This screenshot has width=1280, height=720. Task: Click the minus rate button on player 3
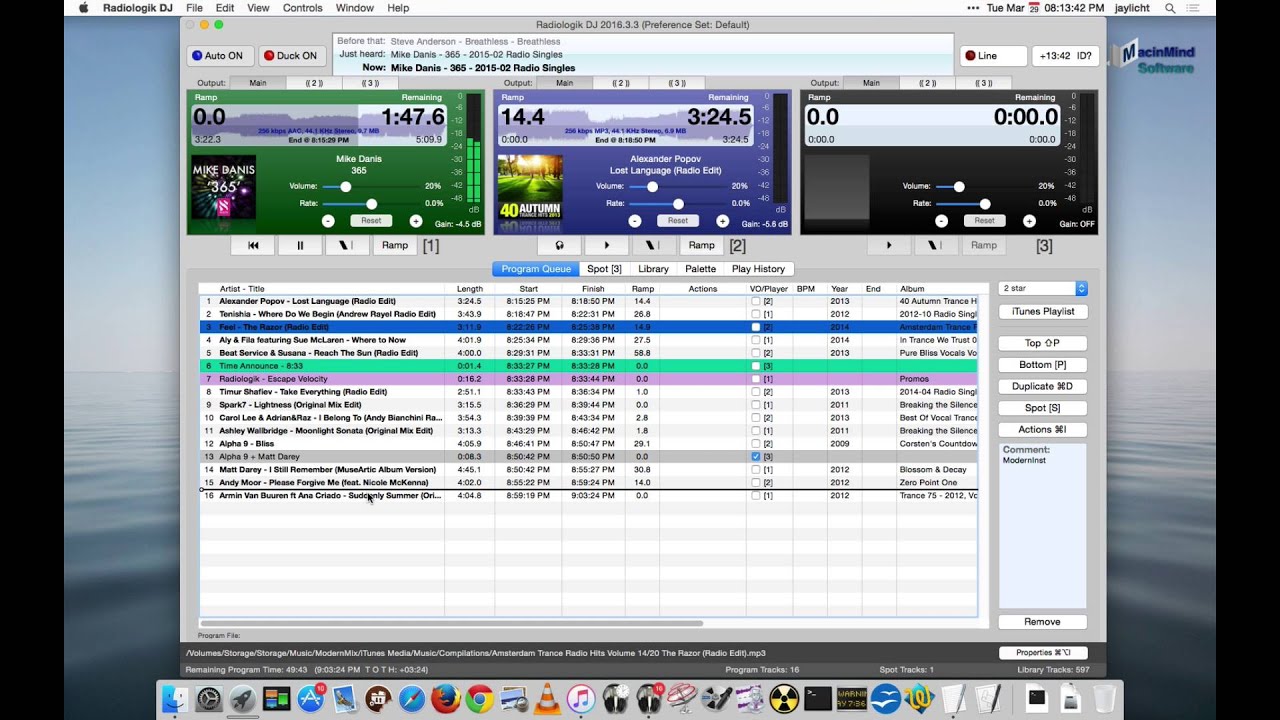click(x=942, y=221)
